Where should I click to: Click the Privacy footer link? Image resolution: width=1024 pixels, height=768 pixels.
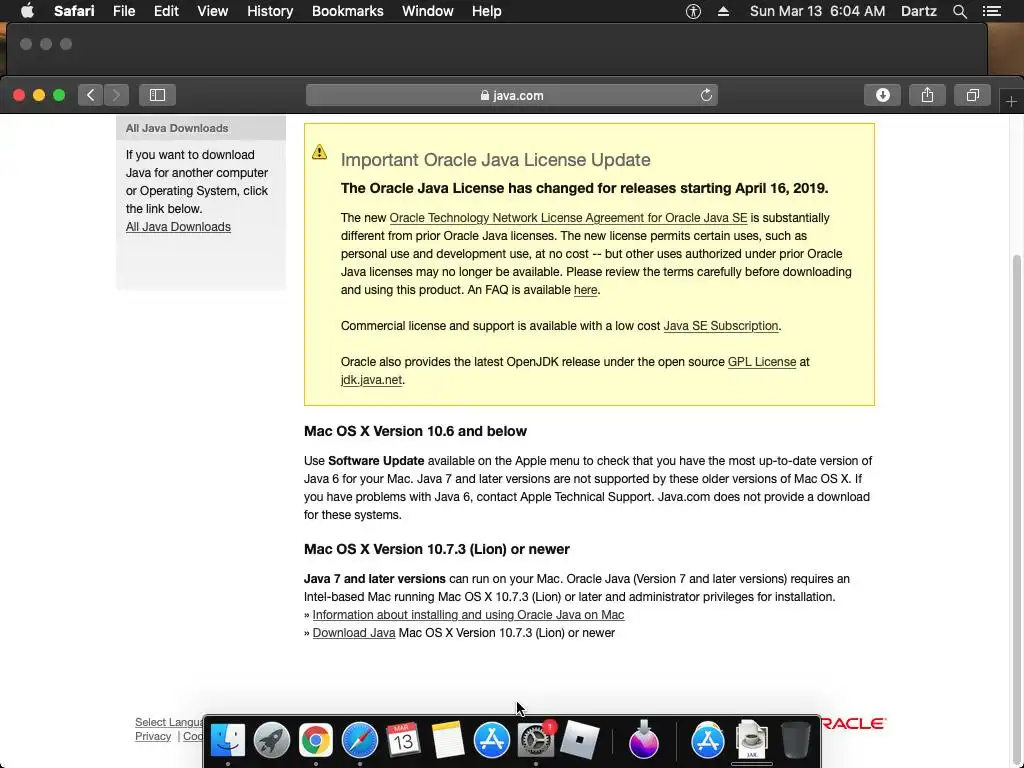coord(153,736)
